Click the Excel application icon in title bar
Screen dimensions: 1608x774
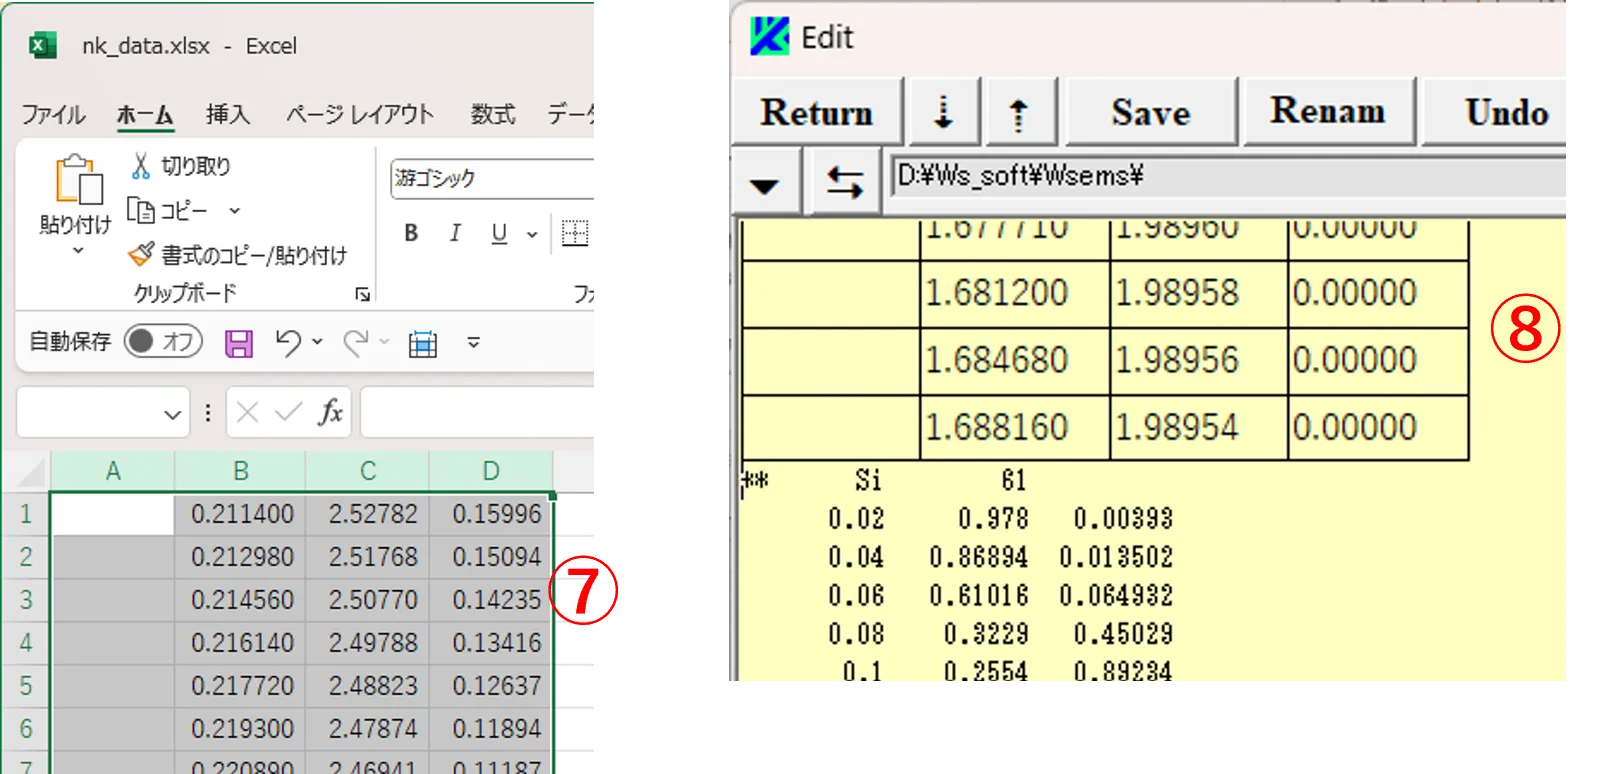(x=42, y=46)
